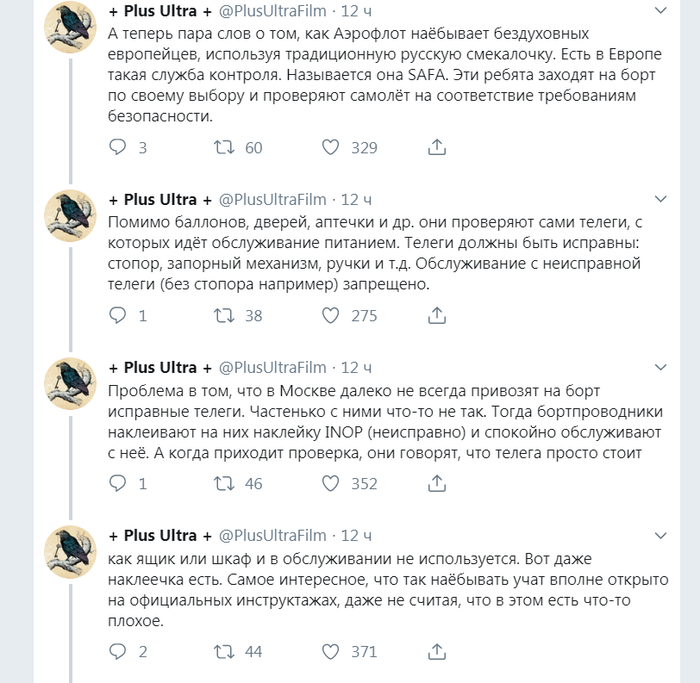
Task: Open the '12 ч' timestamp of third tweet
Action: coord(357,367)
